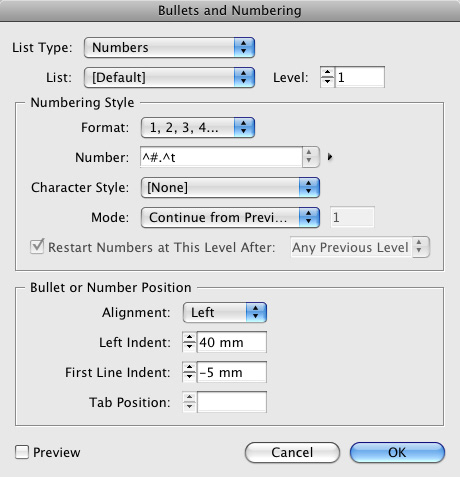This screenshot has height=477, width=460.
Task: Click the Tab Position stepper arrows
Action: click(x=189, y=402)
